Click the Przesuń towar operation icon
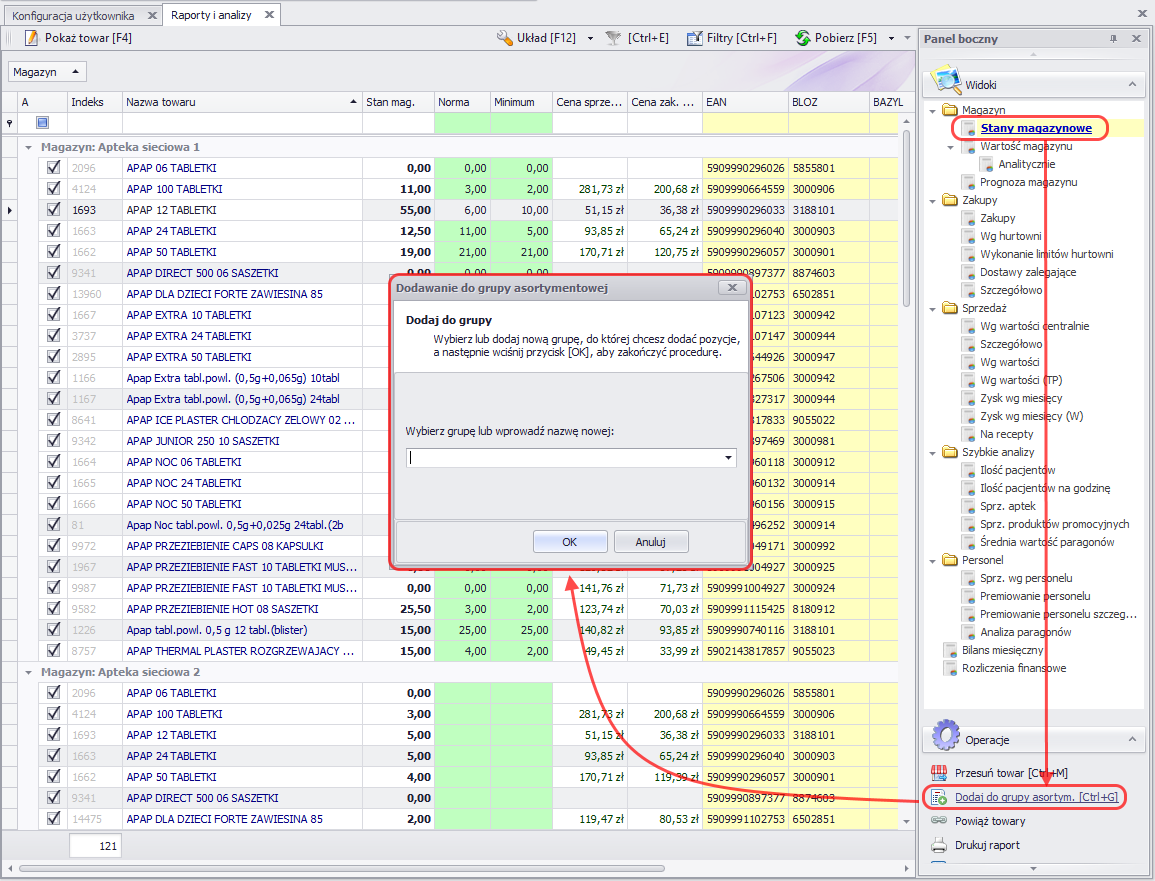Screen dimensions: 1155x881 [939, 773]
